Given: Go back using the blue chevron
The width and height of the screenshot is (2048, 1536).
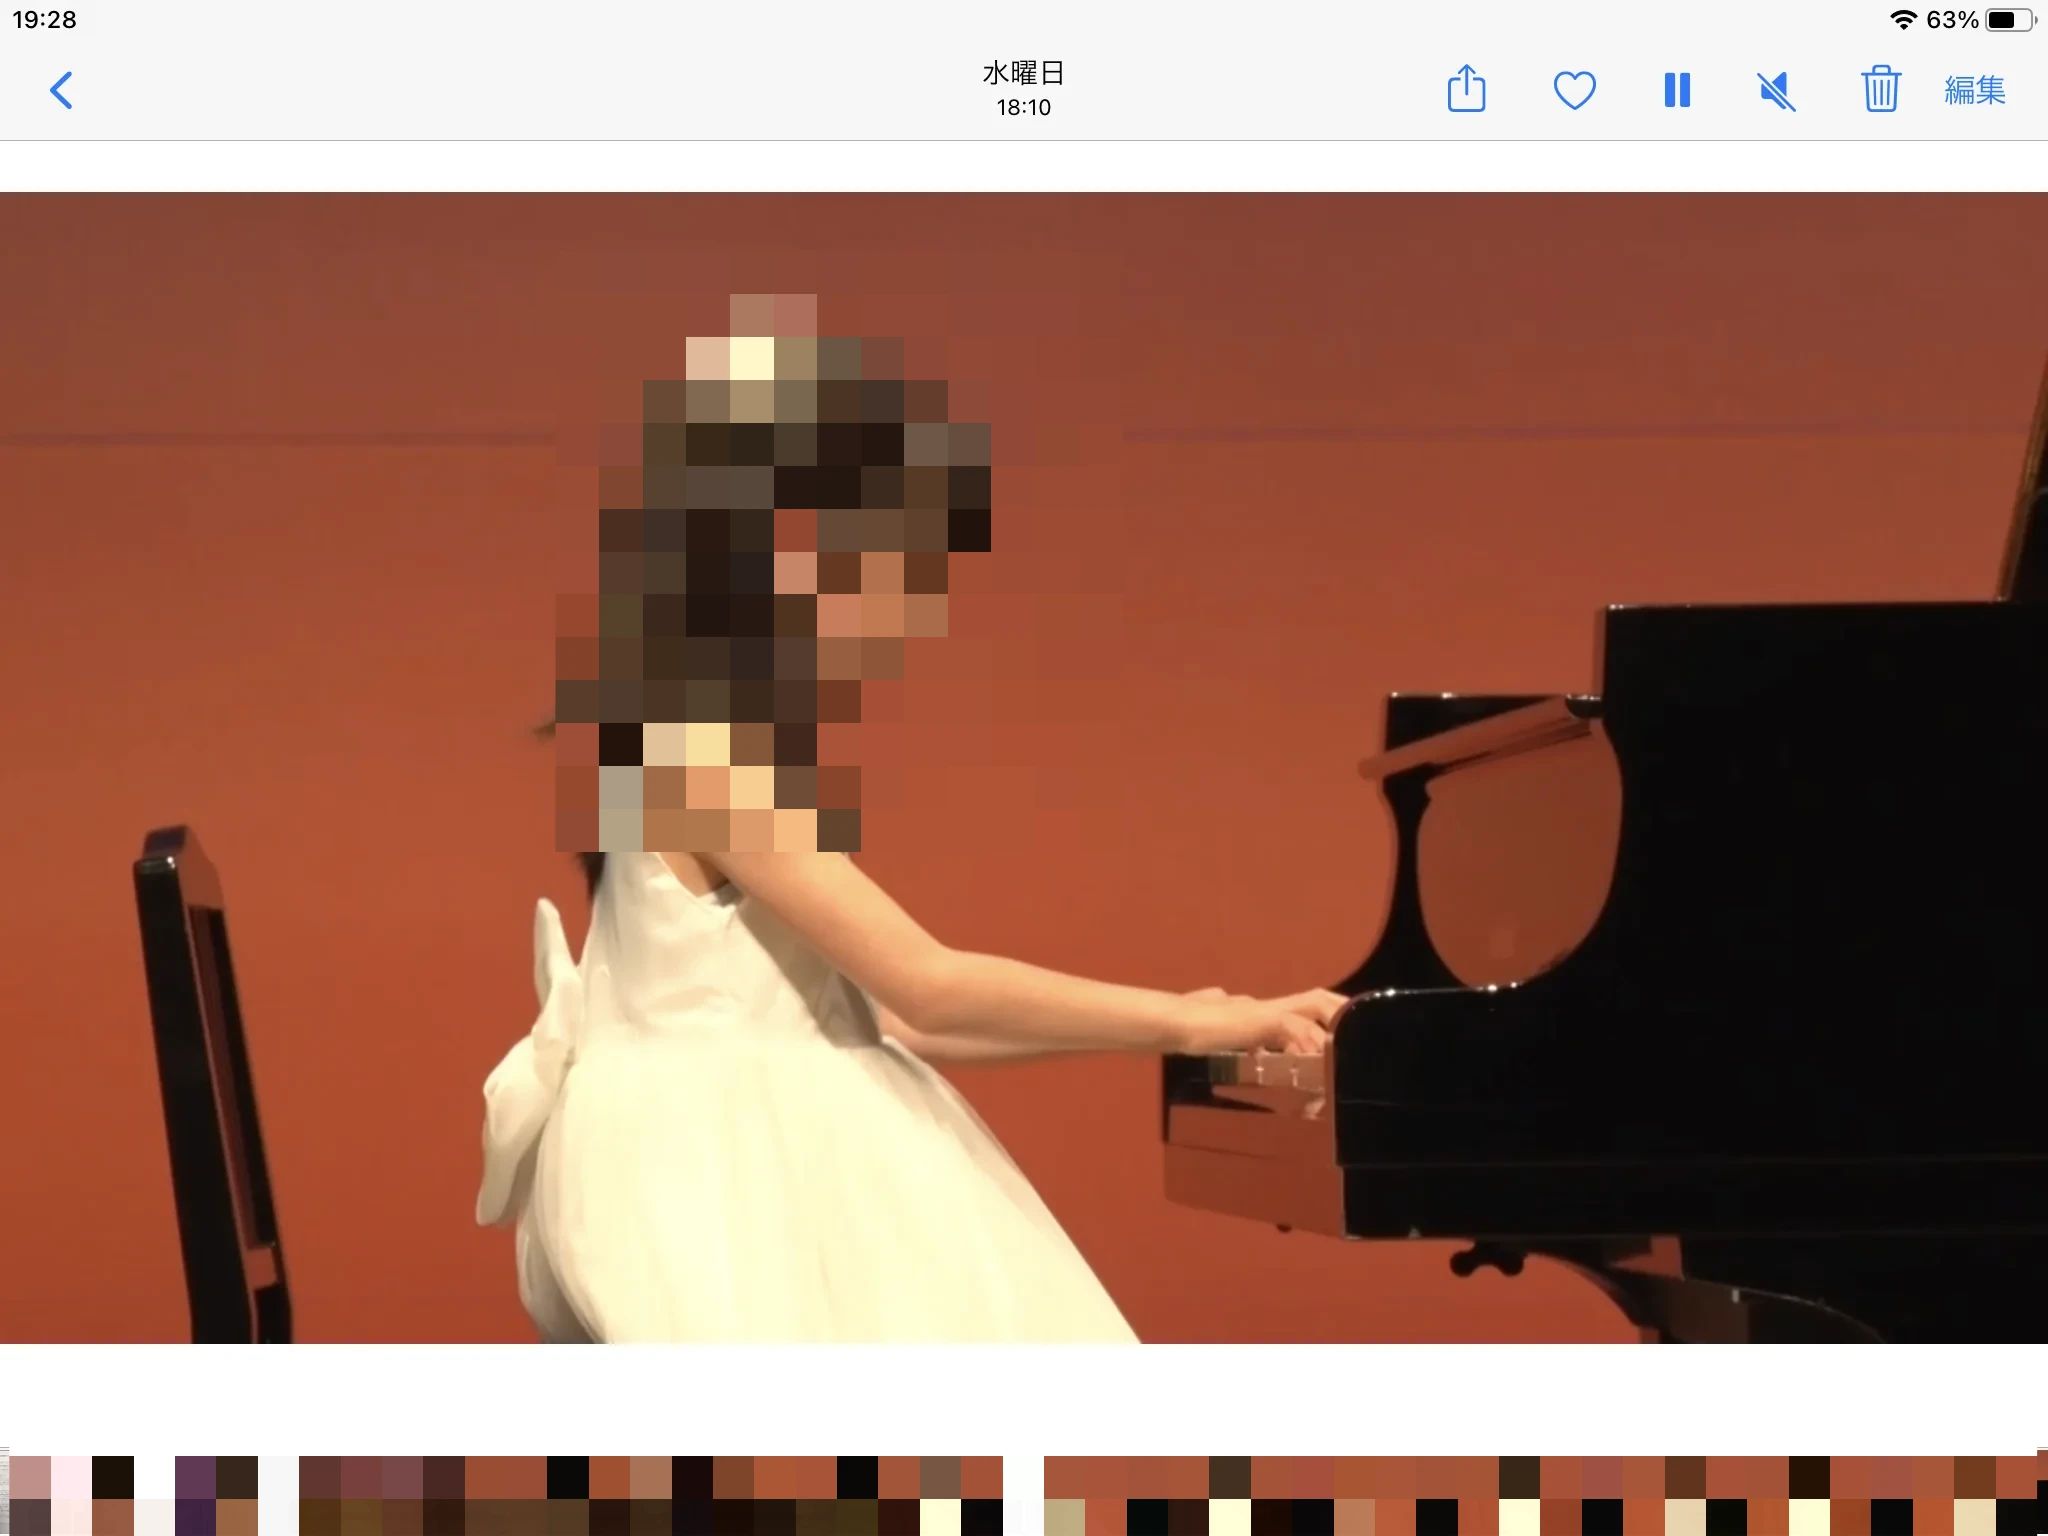Looking at the screenshot, I should [61, 90].
